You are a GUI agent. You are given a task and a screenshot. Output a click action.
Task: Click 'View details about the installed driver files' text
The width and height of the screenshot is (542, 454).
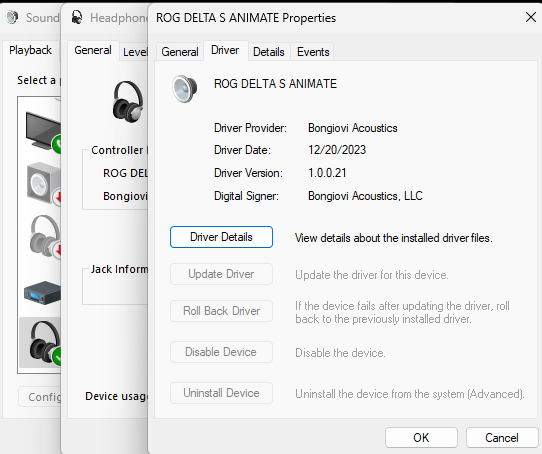pyautogui.click(x=394, y=238)
